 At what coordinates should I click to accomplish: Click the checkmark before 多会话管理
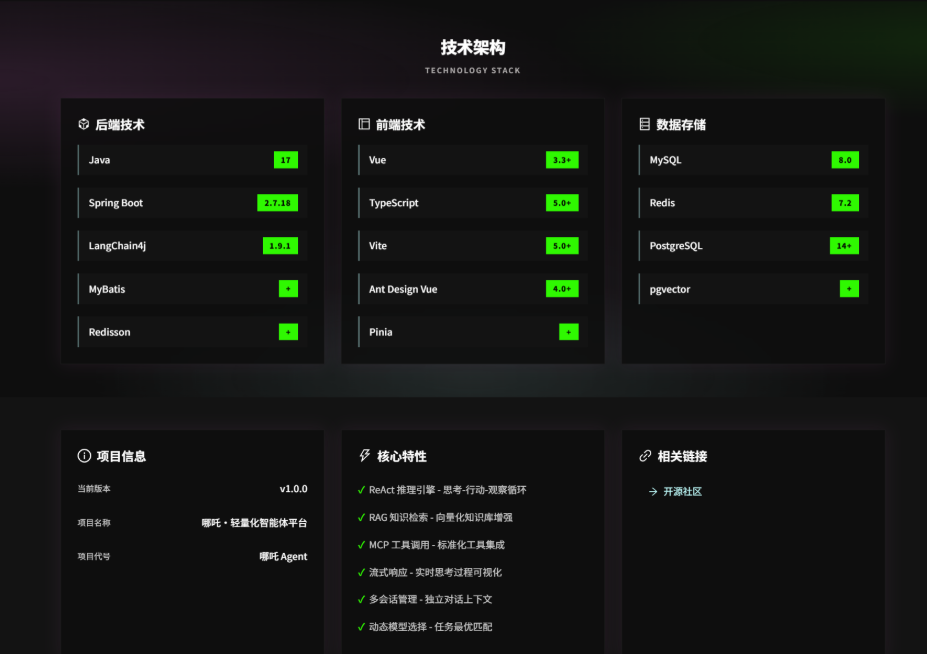(361, 600)
